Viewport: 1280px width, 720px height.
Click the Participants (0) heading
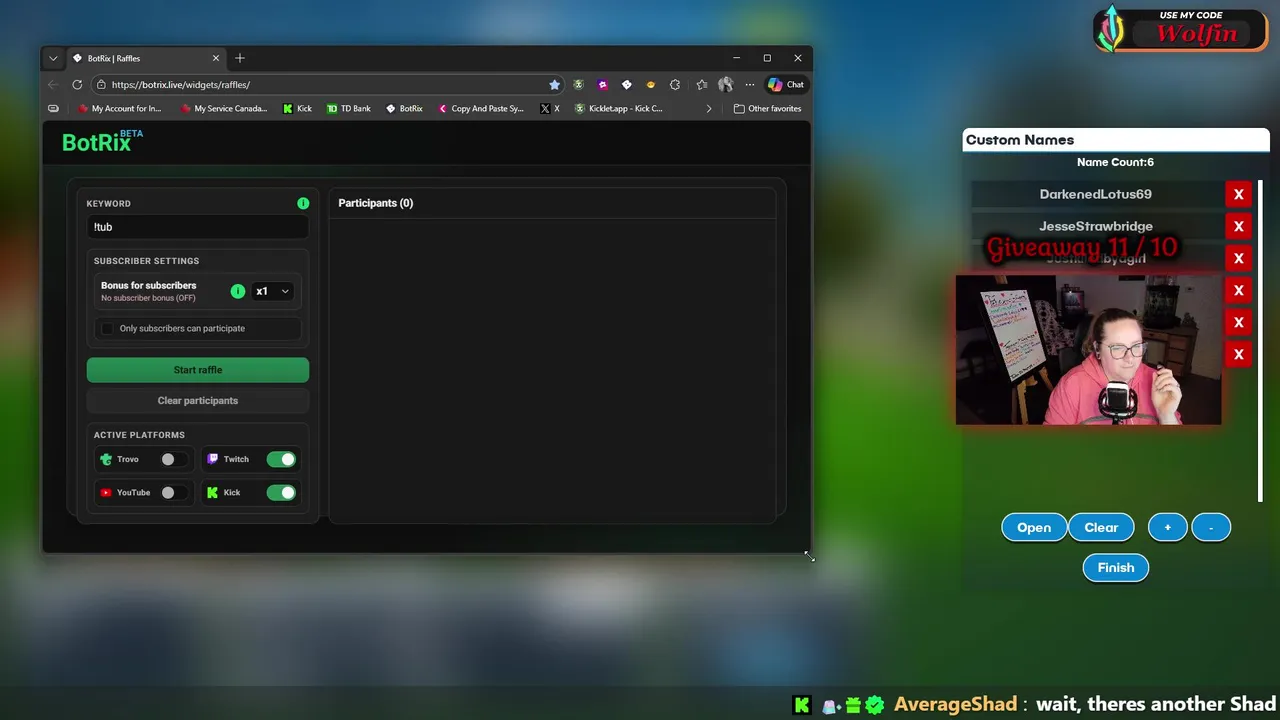pyautogui.click(x=375, y=203)
